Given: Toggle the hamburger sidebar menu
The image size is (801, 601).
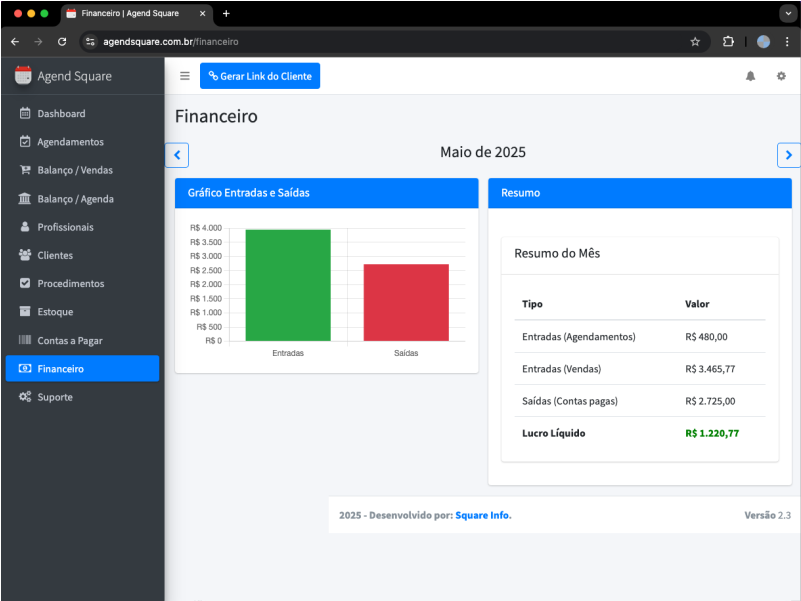Looking at the screenshot, I should (x=184, y=76).
